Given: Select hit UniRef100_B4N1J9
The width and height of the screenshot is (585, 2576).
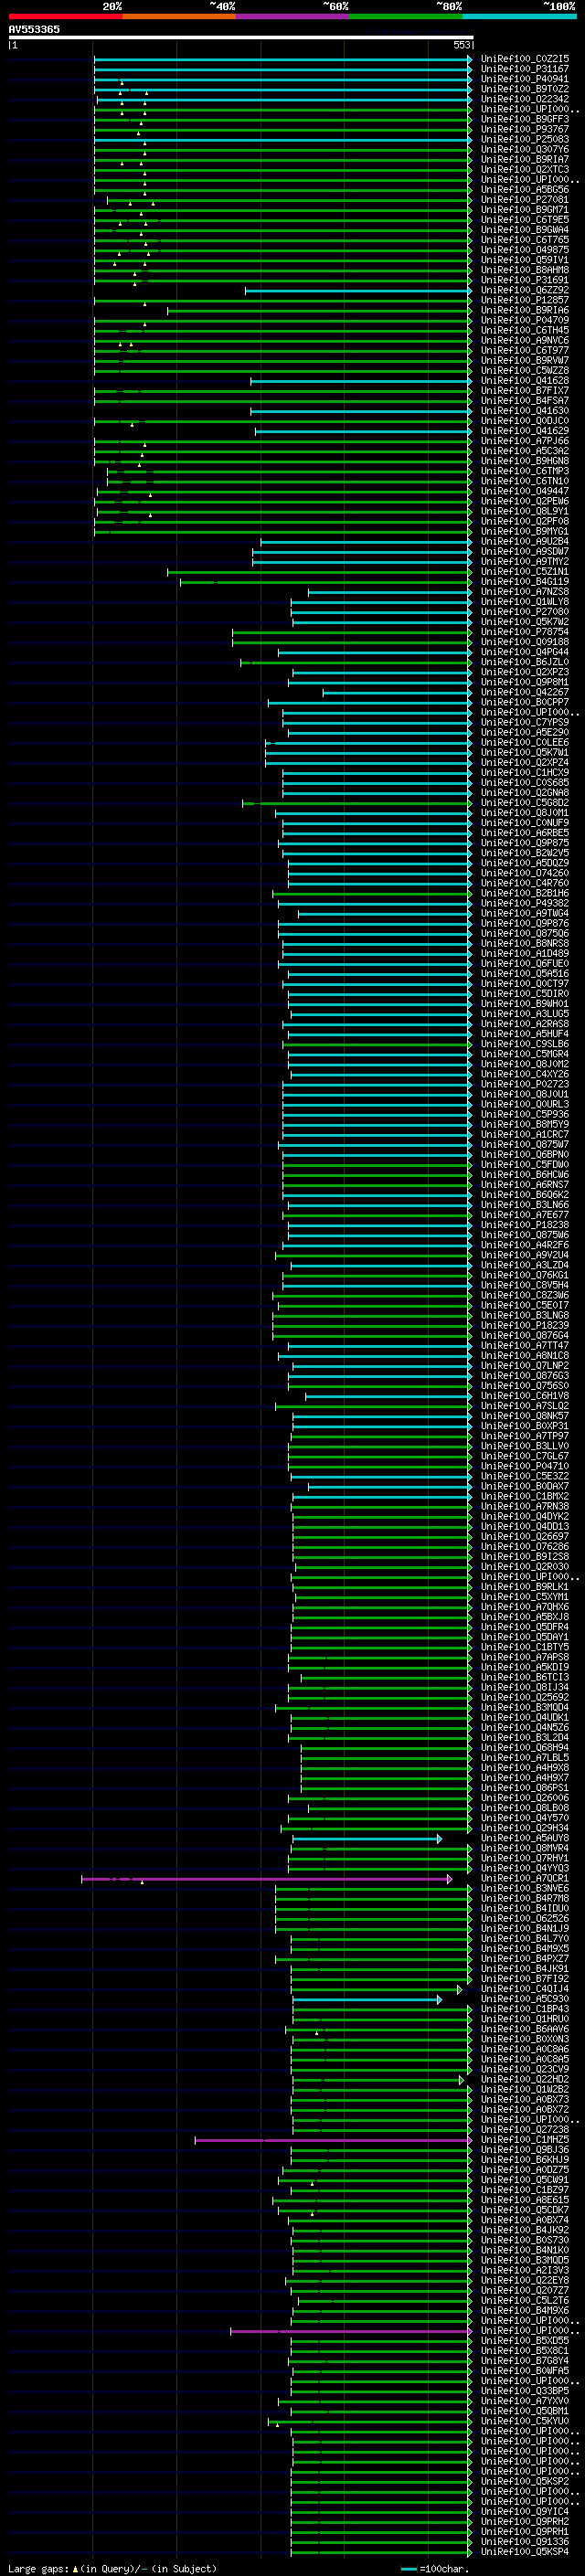Looking at the screenshot, I should tap(524, 1929).
